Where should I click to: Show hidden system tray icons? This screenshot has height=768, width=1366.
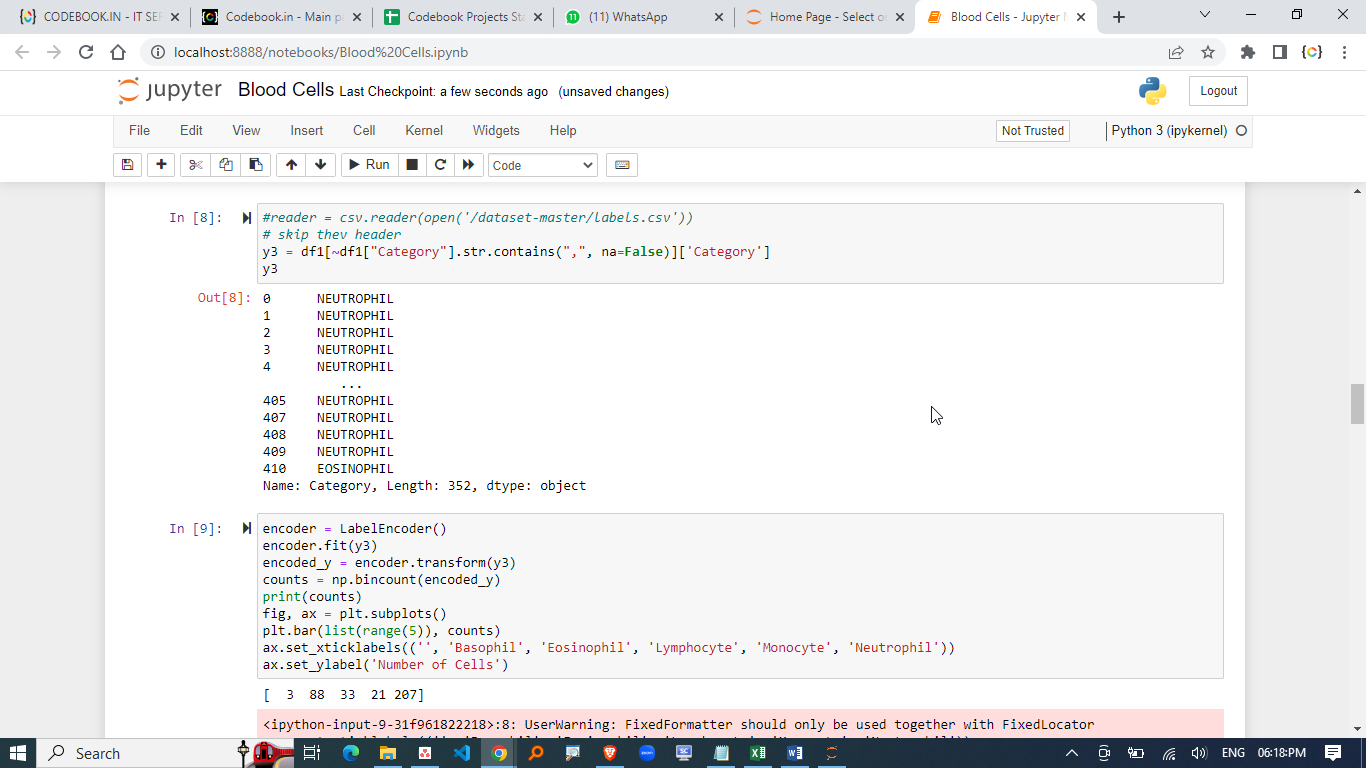click(x=1072, y=753)
